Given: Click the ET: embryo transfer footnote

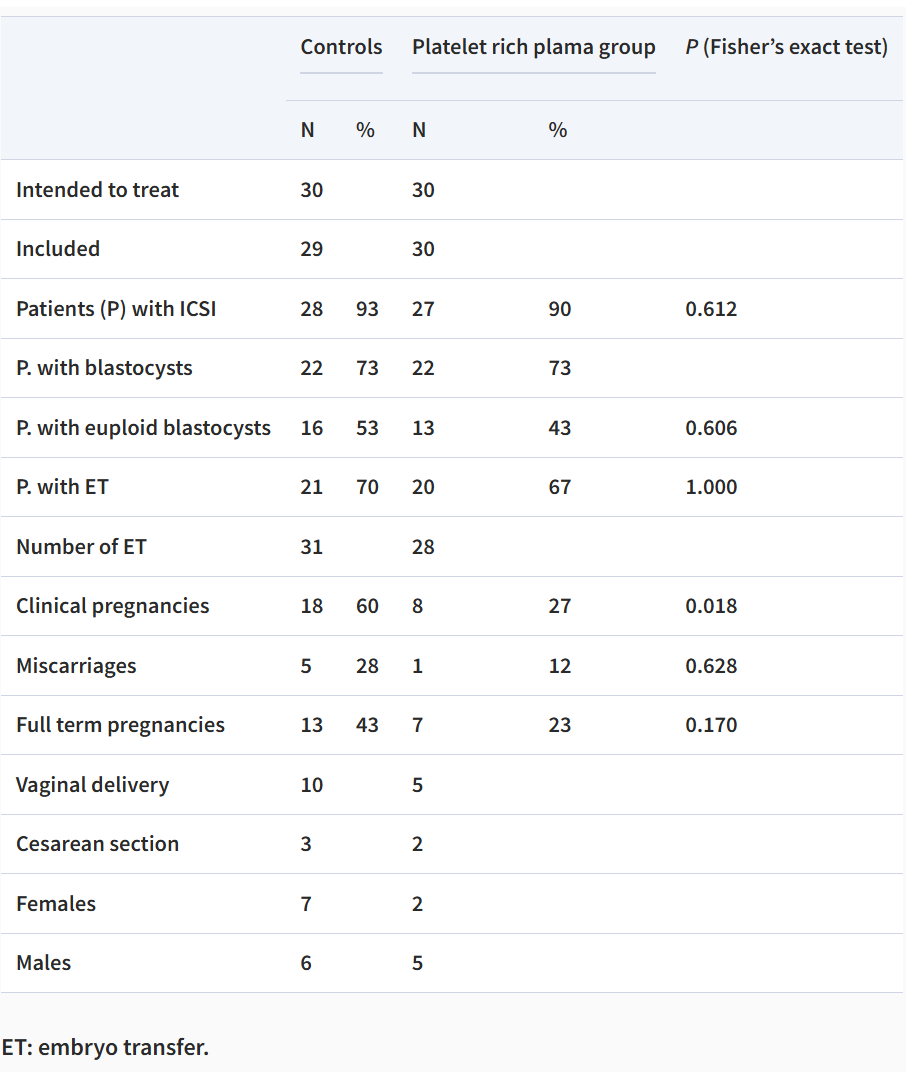Looking at the screenshot, I should [x=105, y=1047].
